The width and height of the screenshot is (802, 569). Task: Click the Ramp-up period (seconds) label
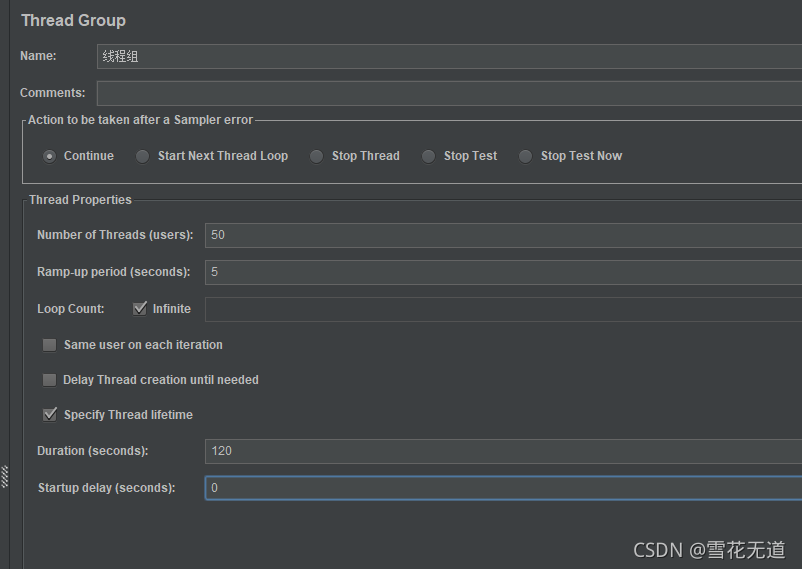(114, 272)
